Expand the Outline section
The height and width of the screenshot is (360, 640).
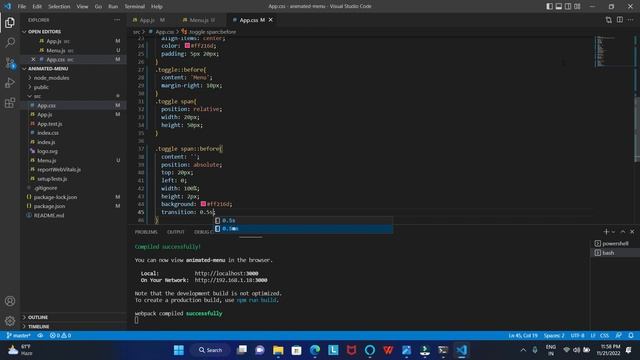click(x=38, y=317)
